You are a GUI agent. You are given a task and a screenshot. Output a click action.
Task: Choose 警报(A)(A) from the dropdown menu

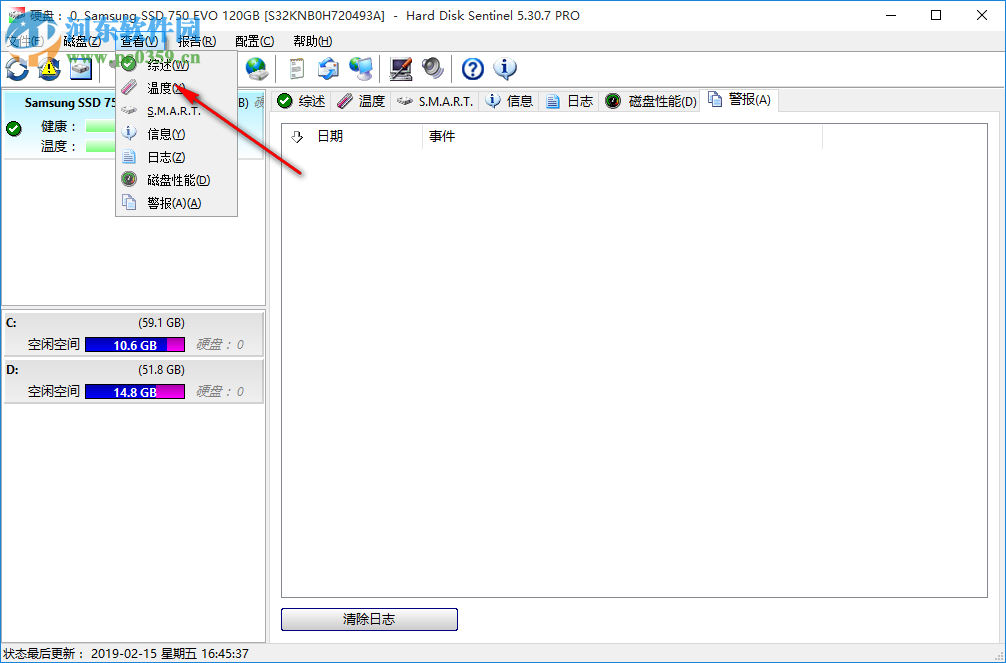click(176, 203)
